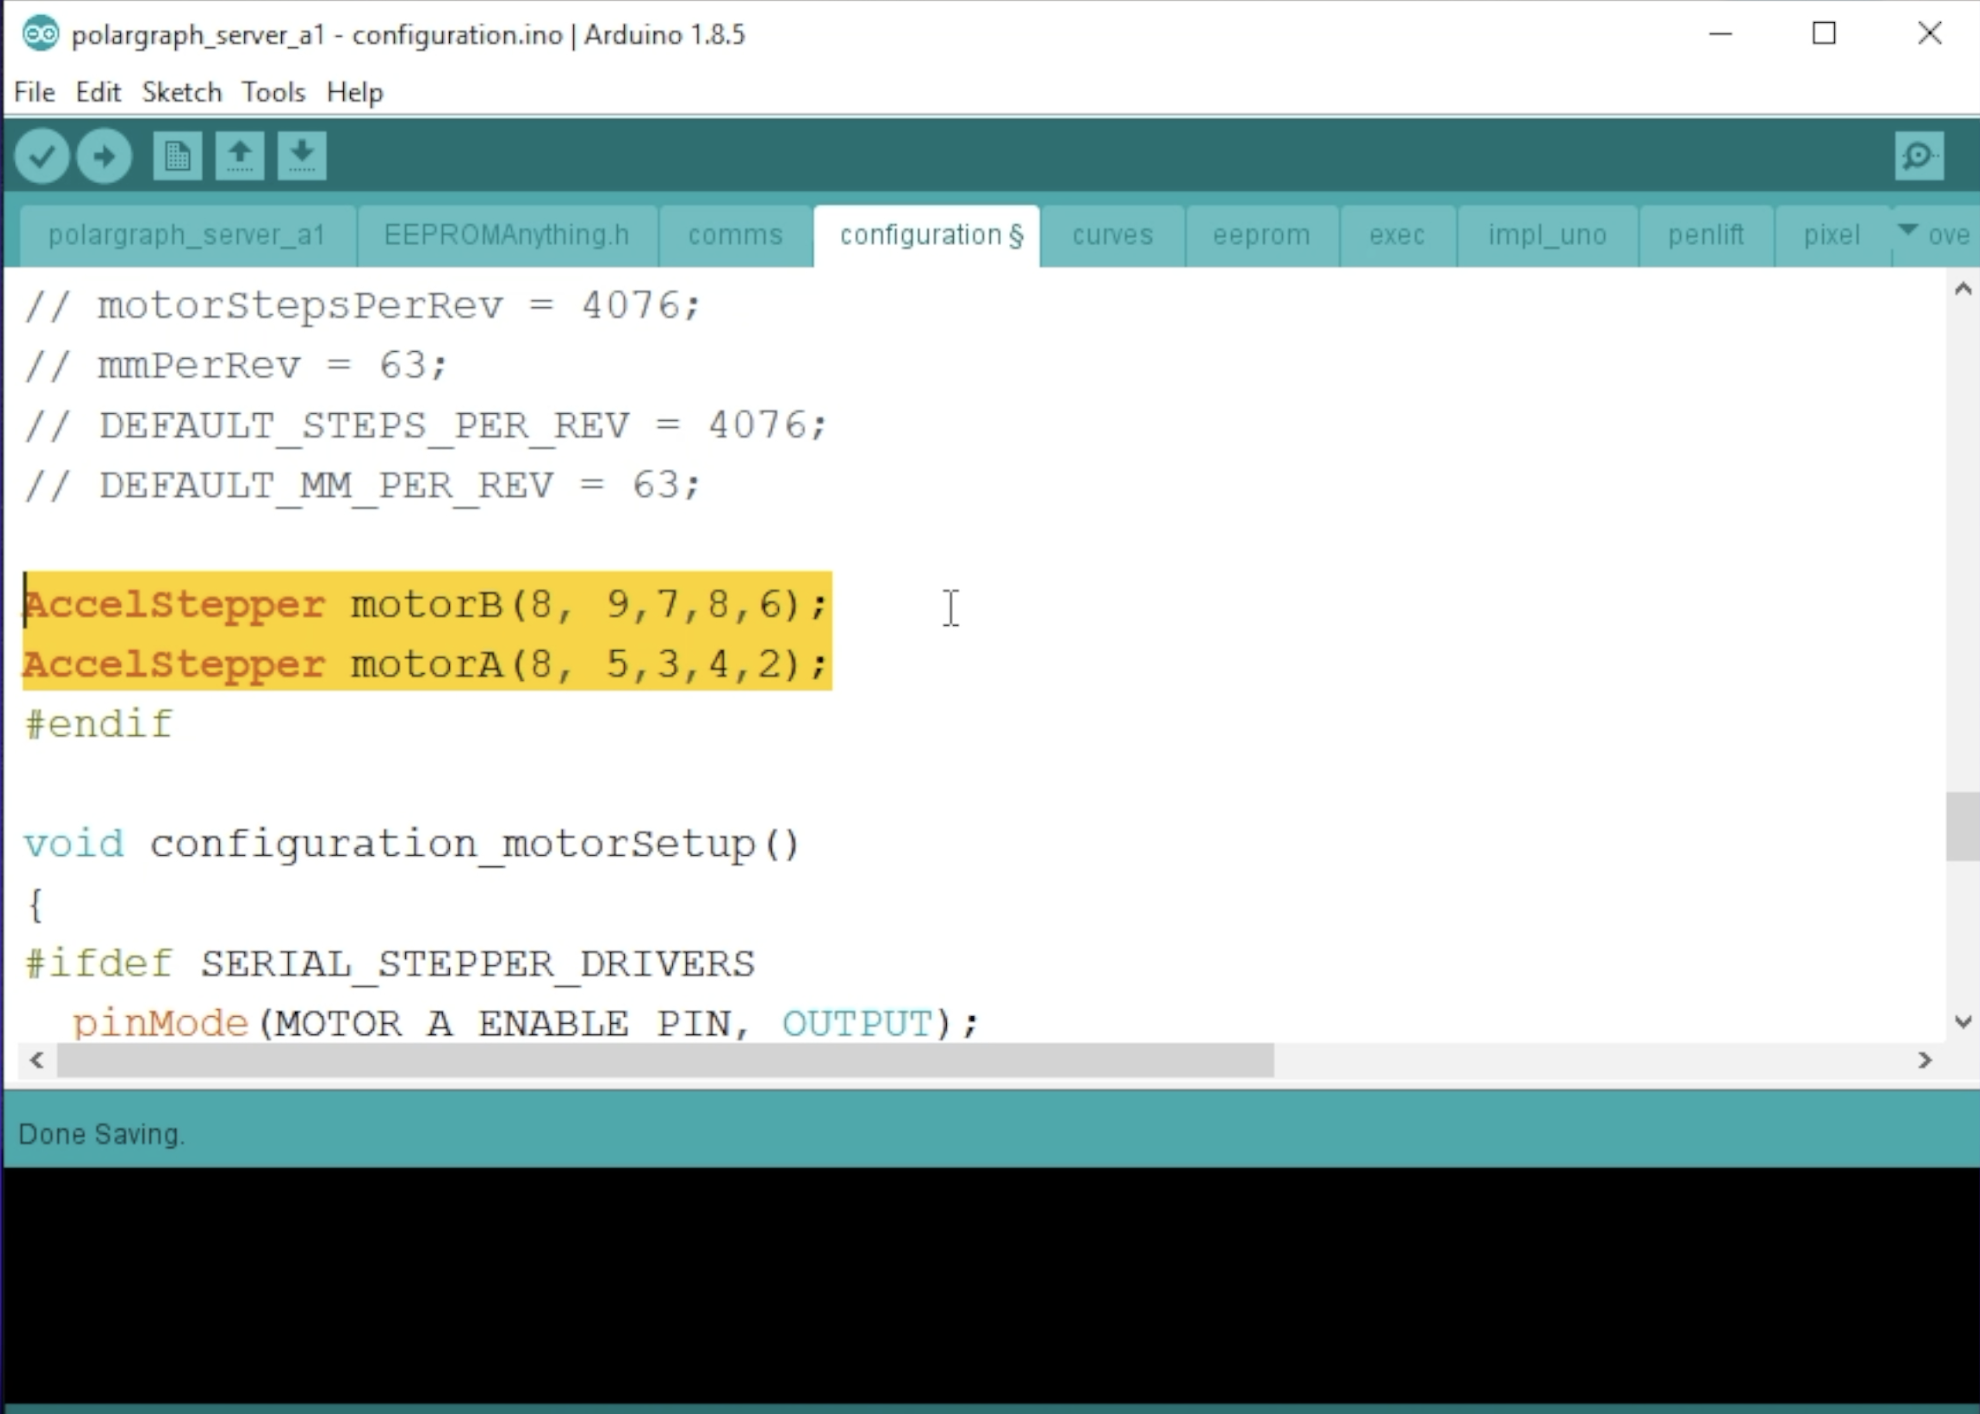This screenshot has width=1980, height=1414.
Task: Open the Edit menu
Action: 98,92
